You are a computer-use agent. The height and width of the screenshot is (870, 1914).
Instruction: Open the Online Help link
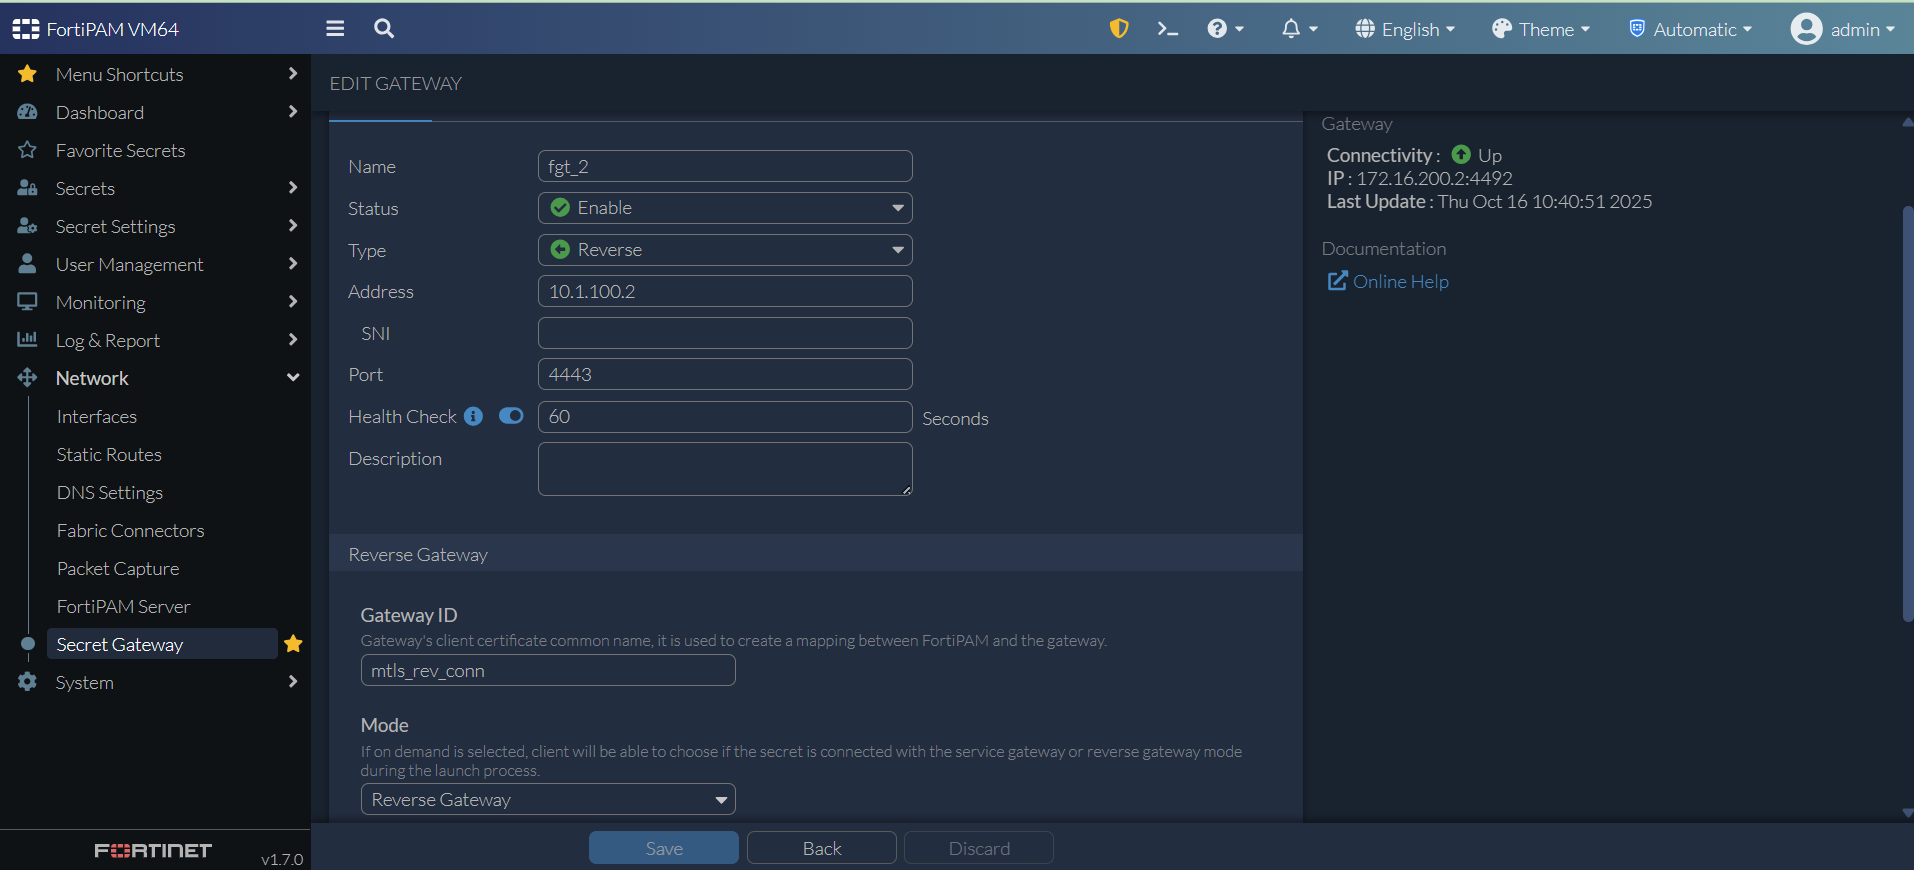1401,282
